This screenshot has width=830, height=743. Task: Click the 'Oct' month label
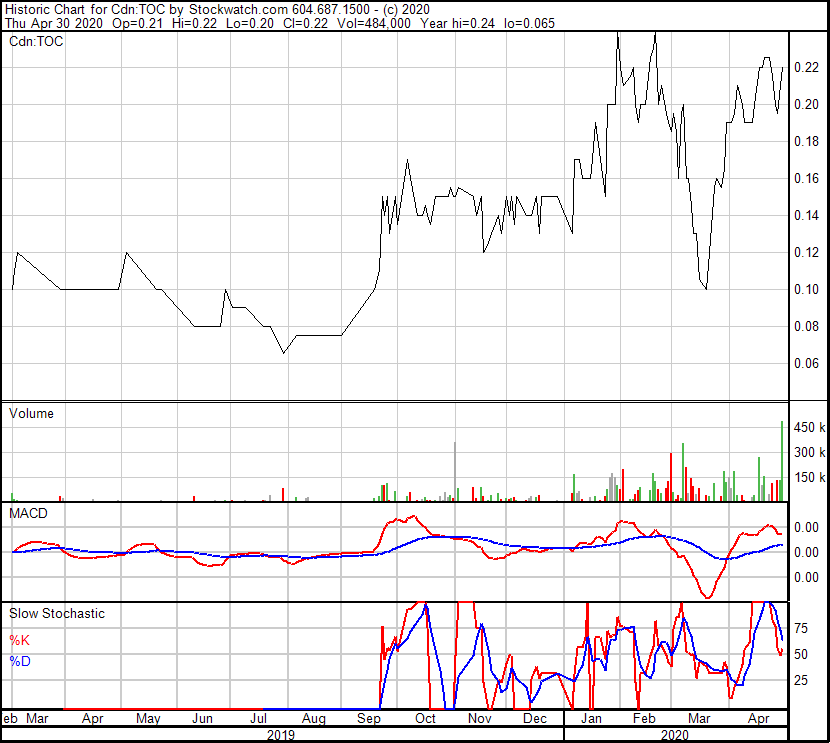425,719
